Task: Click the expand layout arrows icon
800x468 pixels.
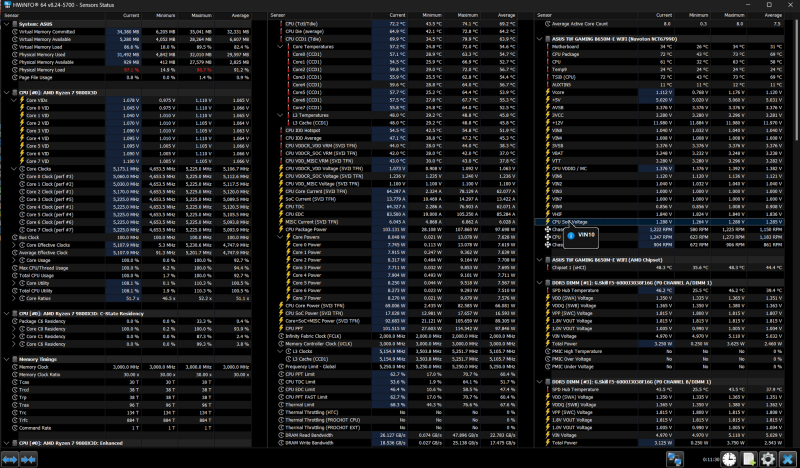Action: click(x=10, y=459)
